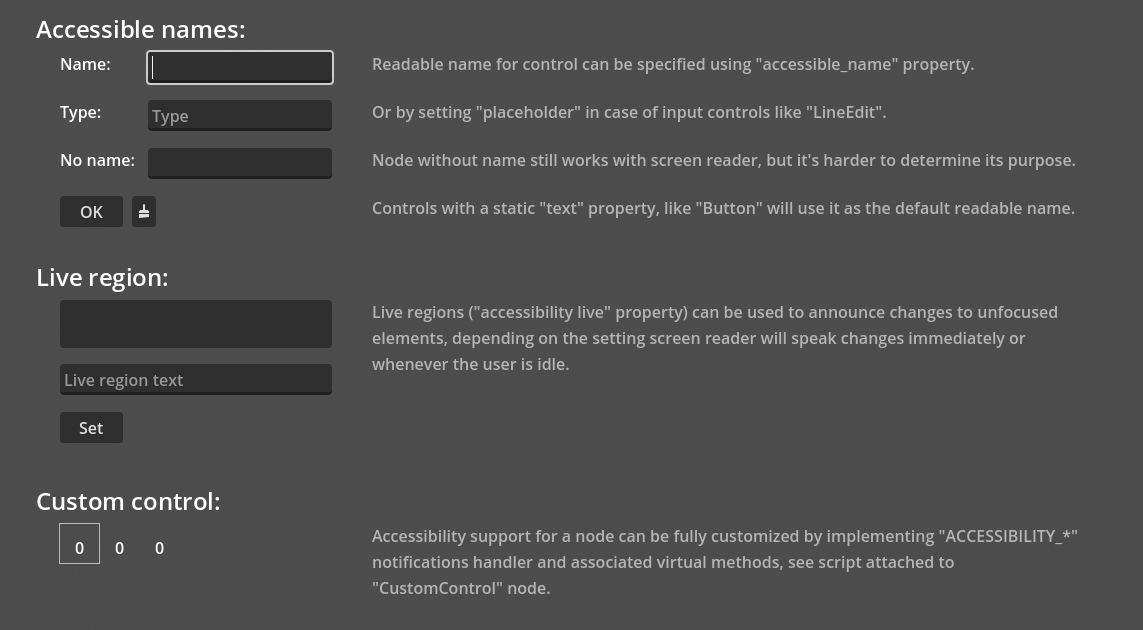Click the Custom control heading
The width and height of the screenshot is (1143, 630).
click(128, 500)
